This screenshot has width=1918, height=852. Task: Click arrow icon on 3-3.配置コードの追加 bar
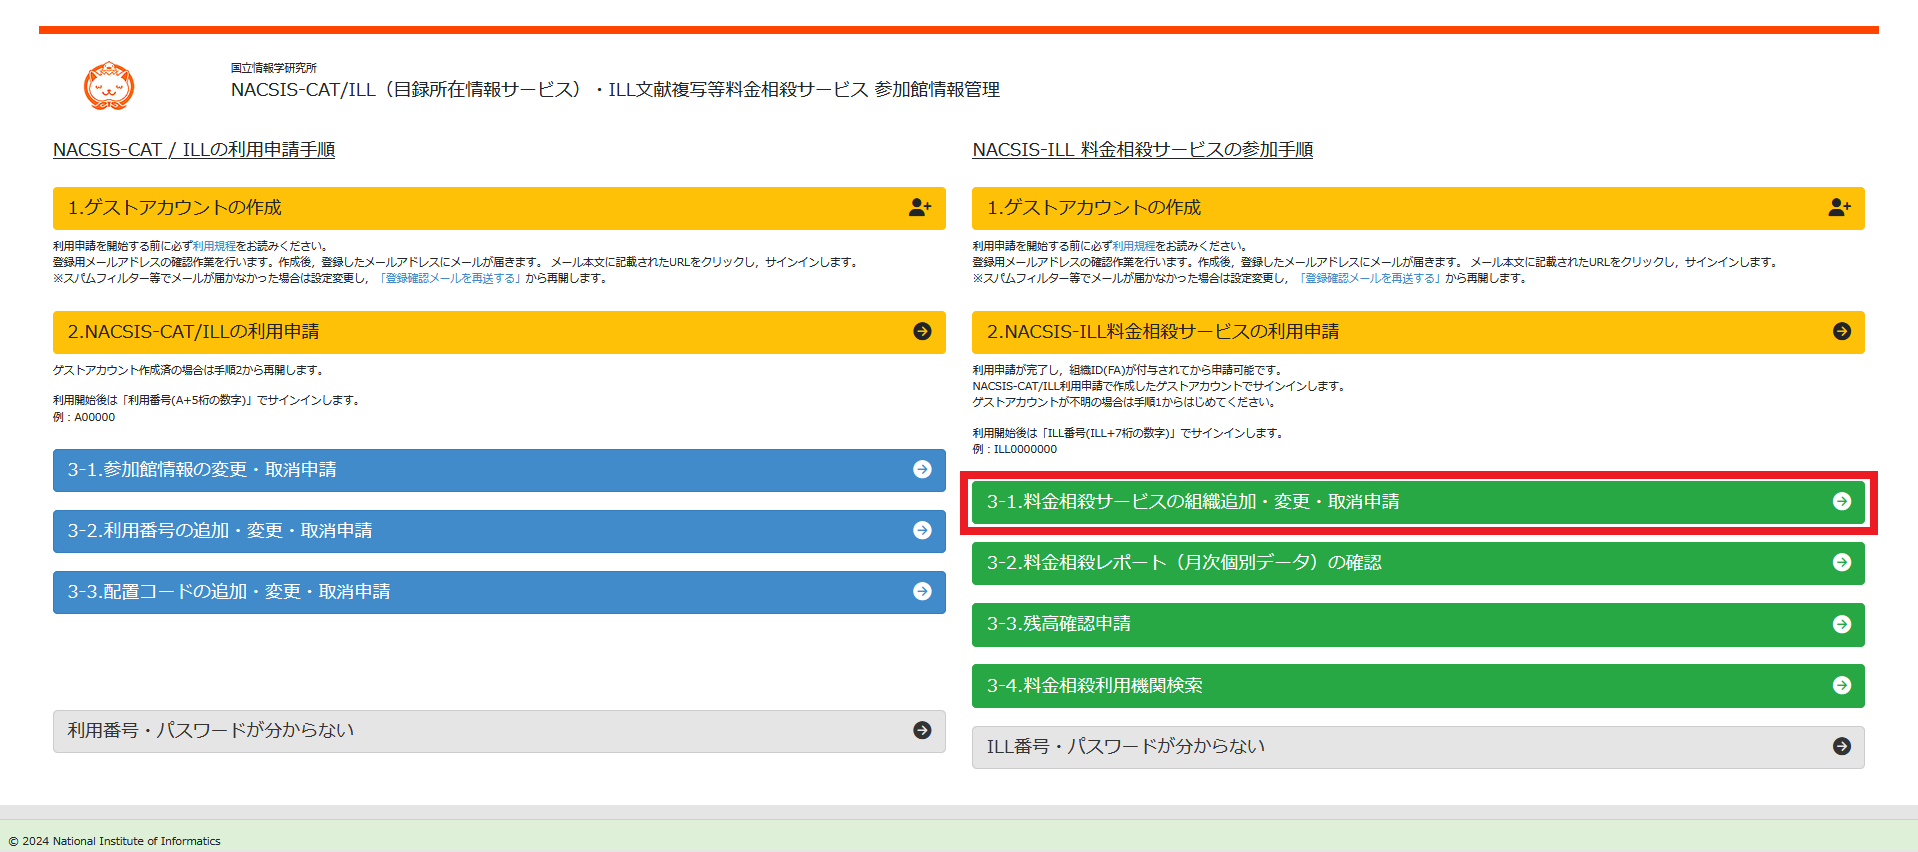[x=922, y=591]
